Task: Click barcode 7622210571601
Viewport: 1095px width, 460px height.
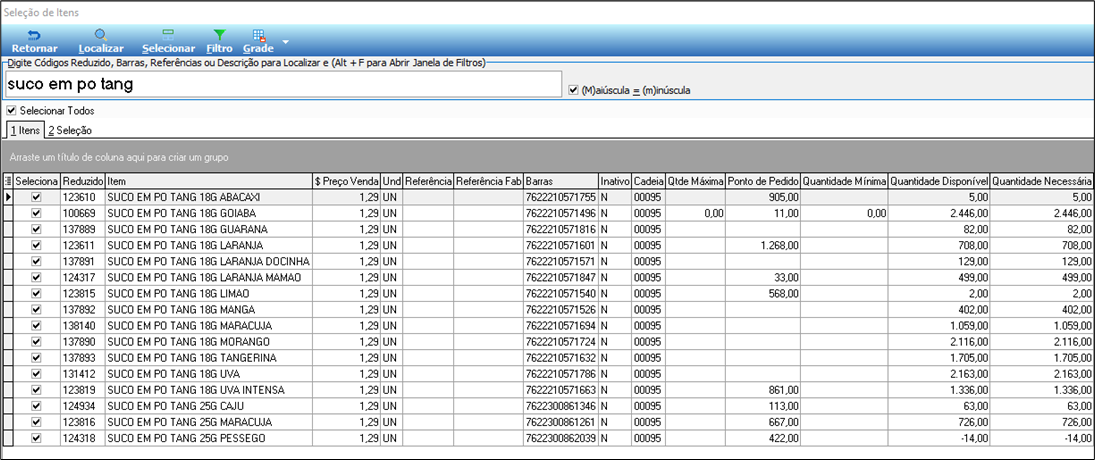Action: pos(561,245)
